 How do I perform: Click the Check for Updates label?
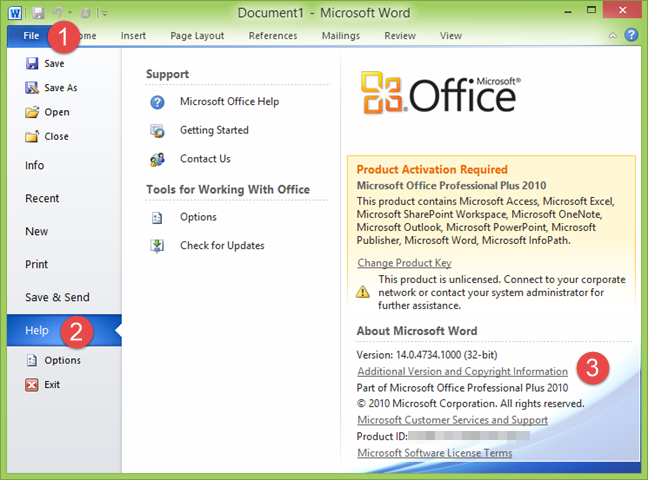222,246
